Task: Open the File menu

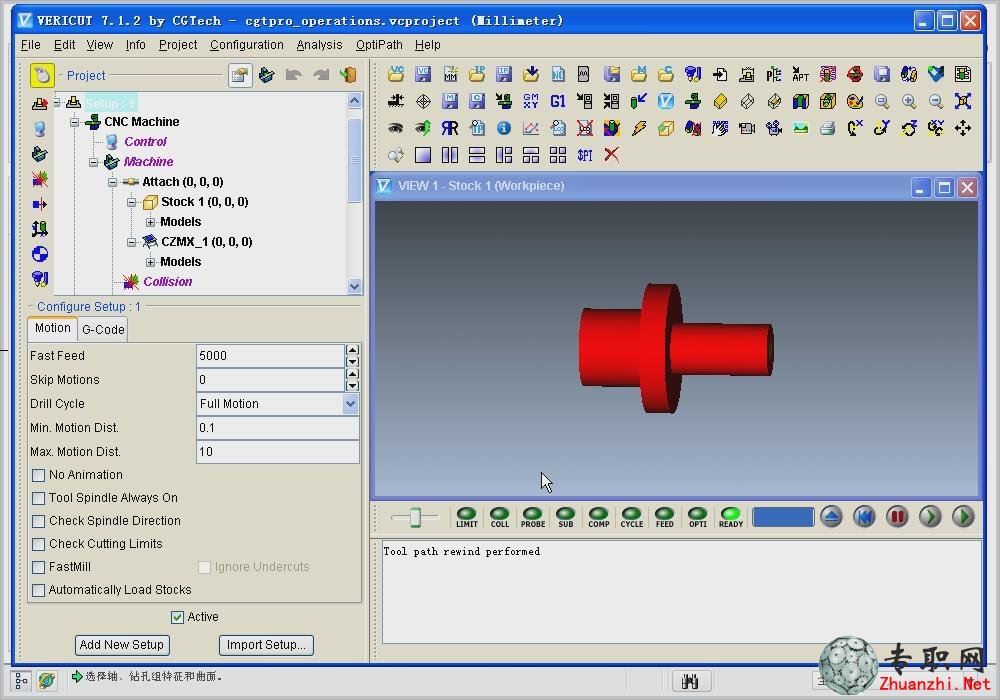Action: (31, 45)
